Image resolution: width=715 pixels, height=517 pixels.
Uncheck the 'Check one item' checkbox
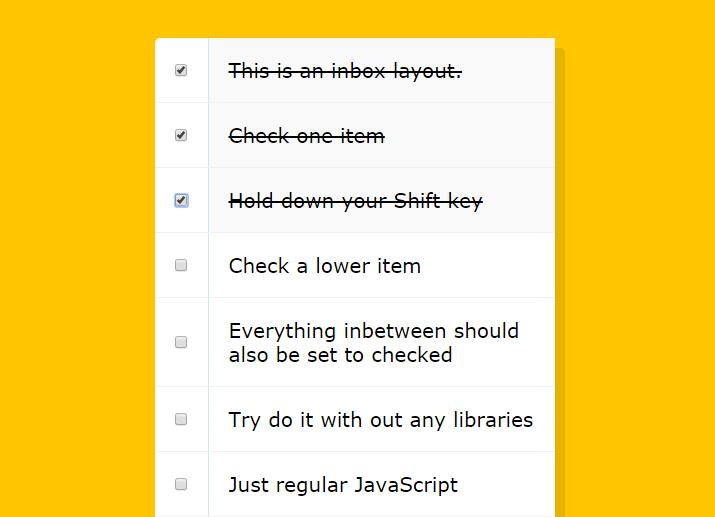(181, 135)
